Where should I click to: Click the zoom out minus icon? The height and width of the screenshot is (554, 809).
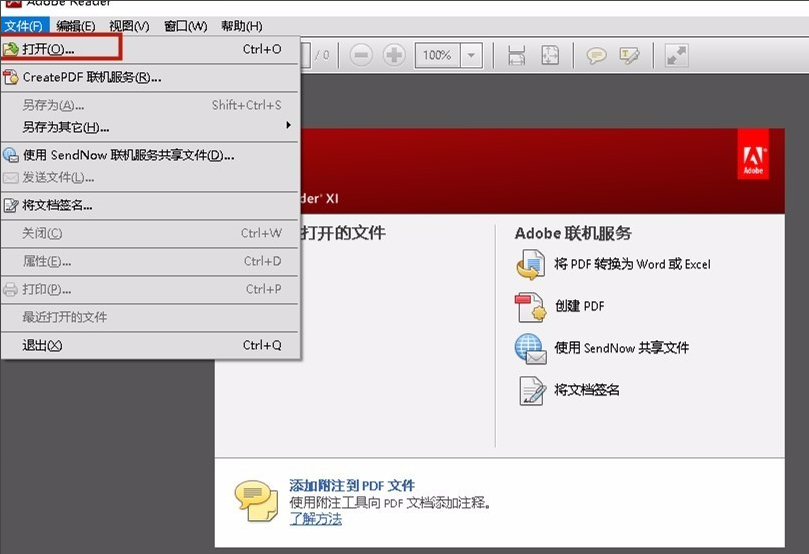pyautogui.click(x=361, y=55)
